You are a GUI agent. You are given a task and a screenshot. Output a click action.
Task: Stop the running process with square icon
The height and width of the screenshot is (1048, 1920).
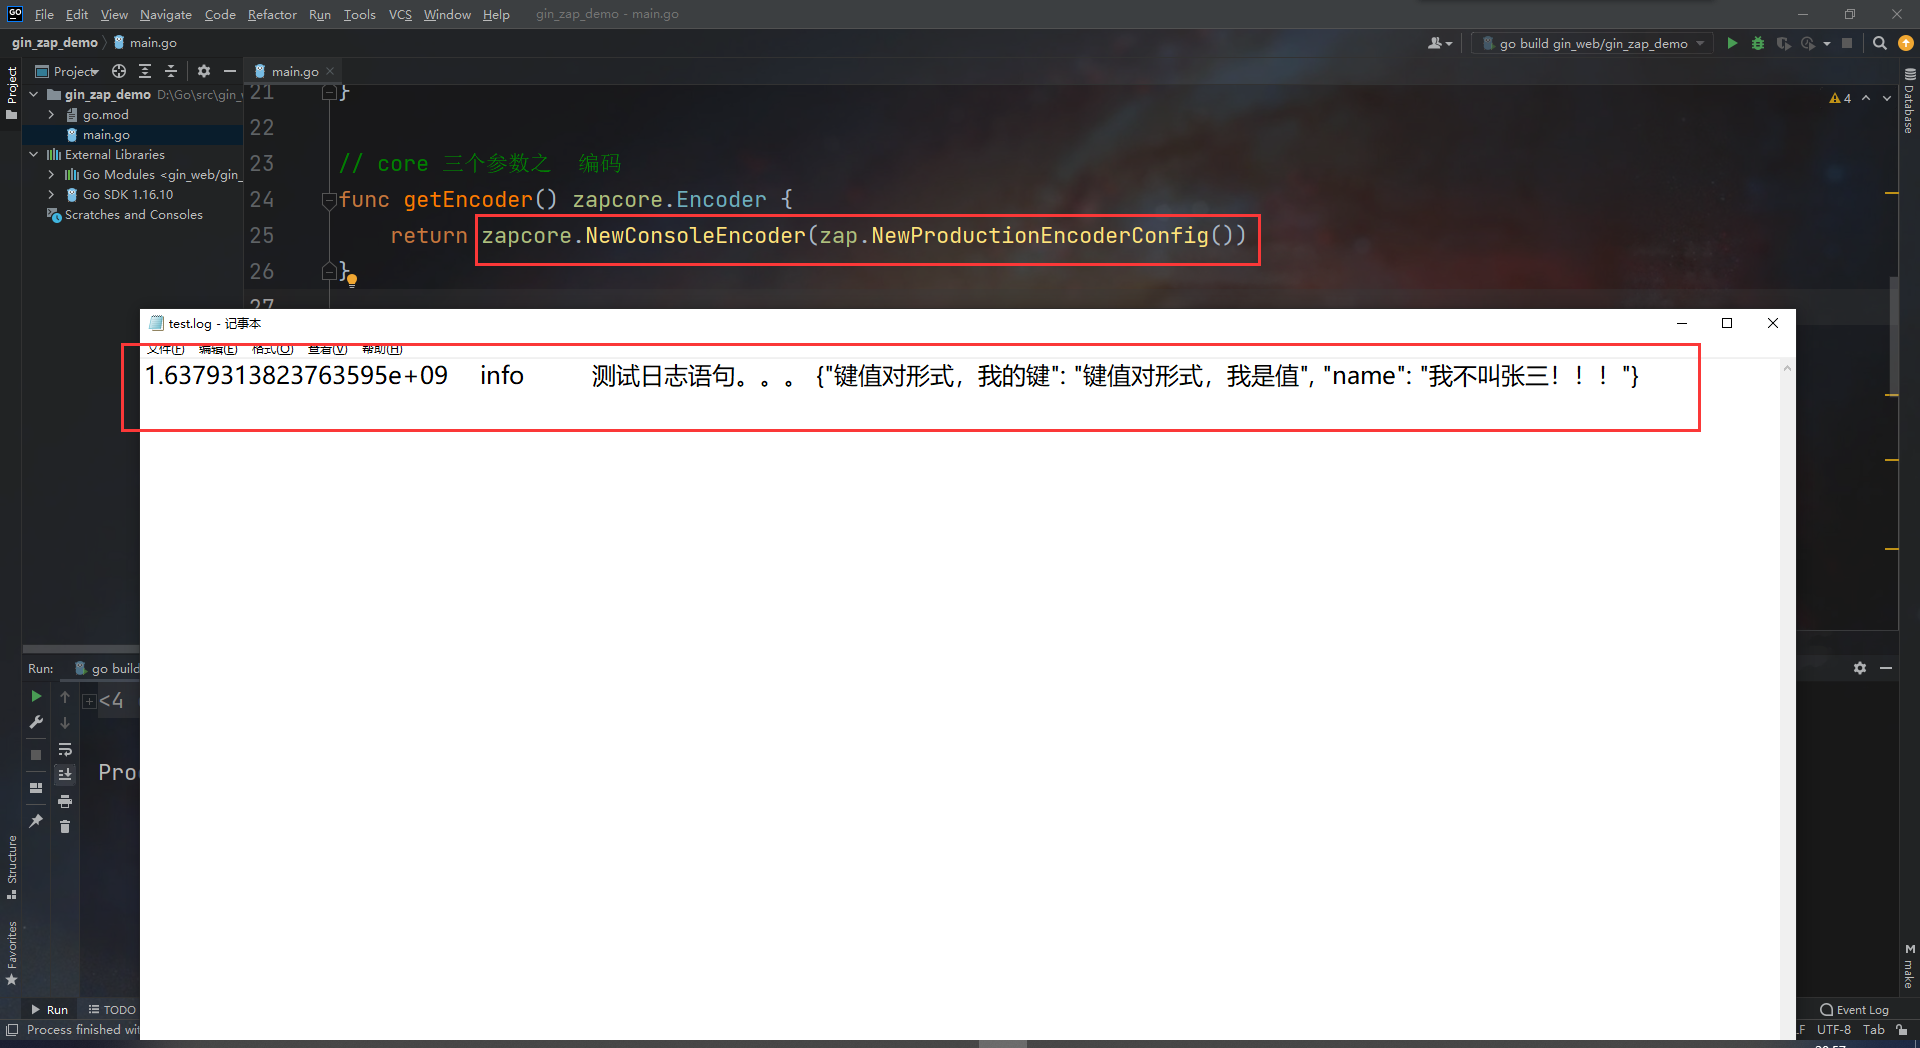pyautogui.click(x=36, y=754)
